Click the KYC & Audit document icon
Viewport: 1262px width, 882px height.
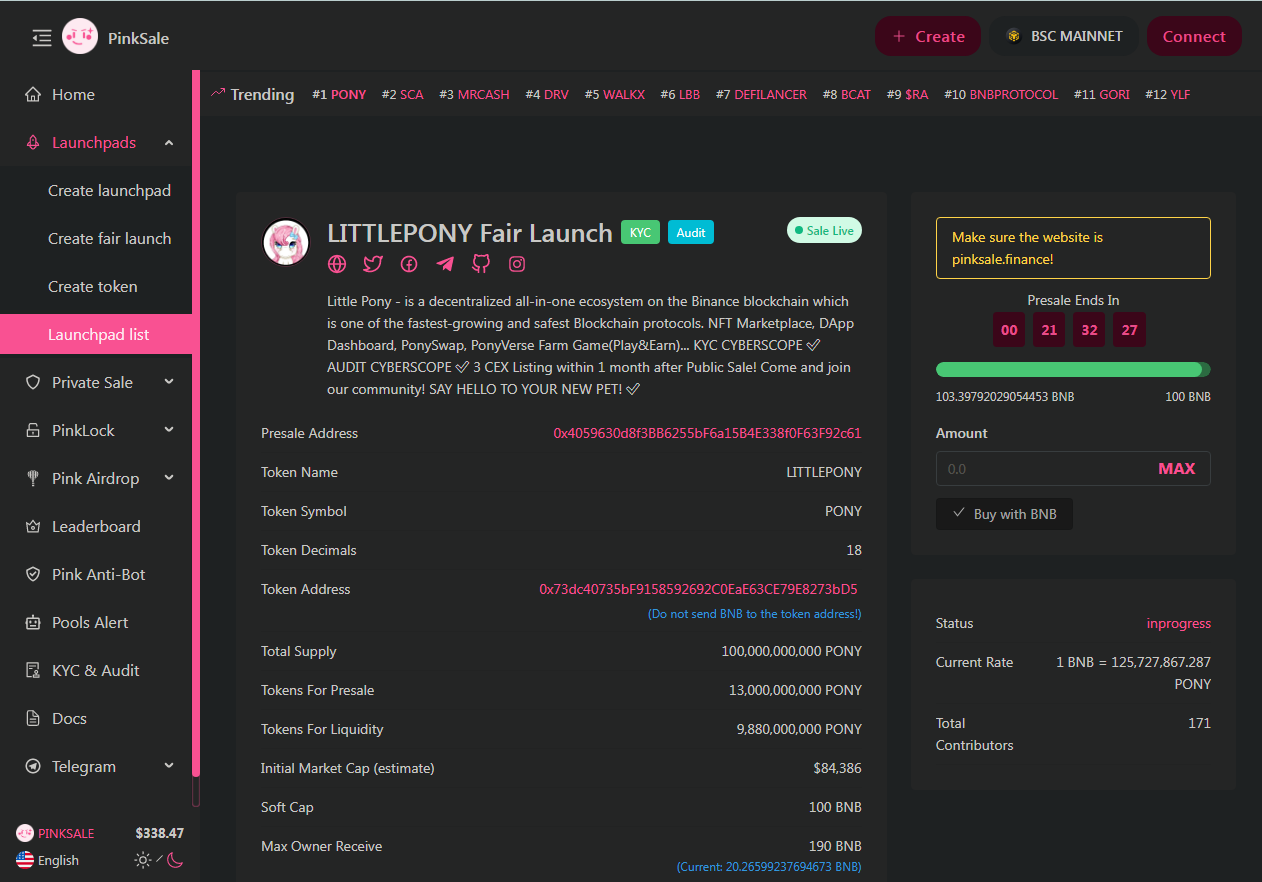coord(33,671)
